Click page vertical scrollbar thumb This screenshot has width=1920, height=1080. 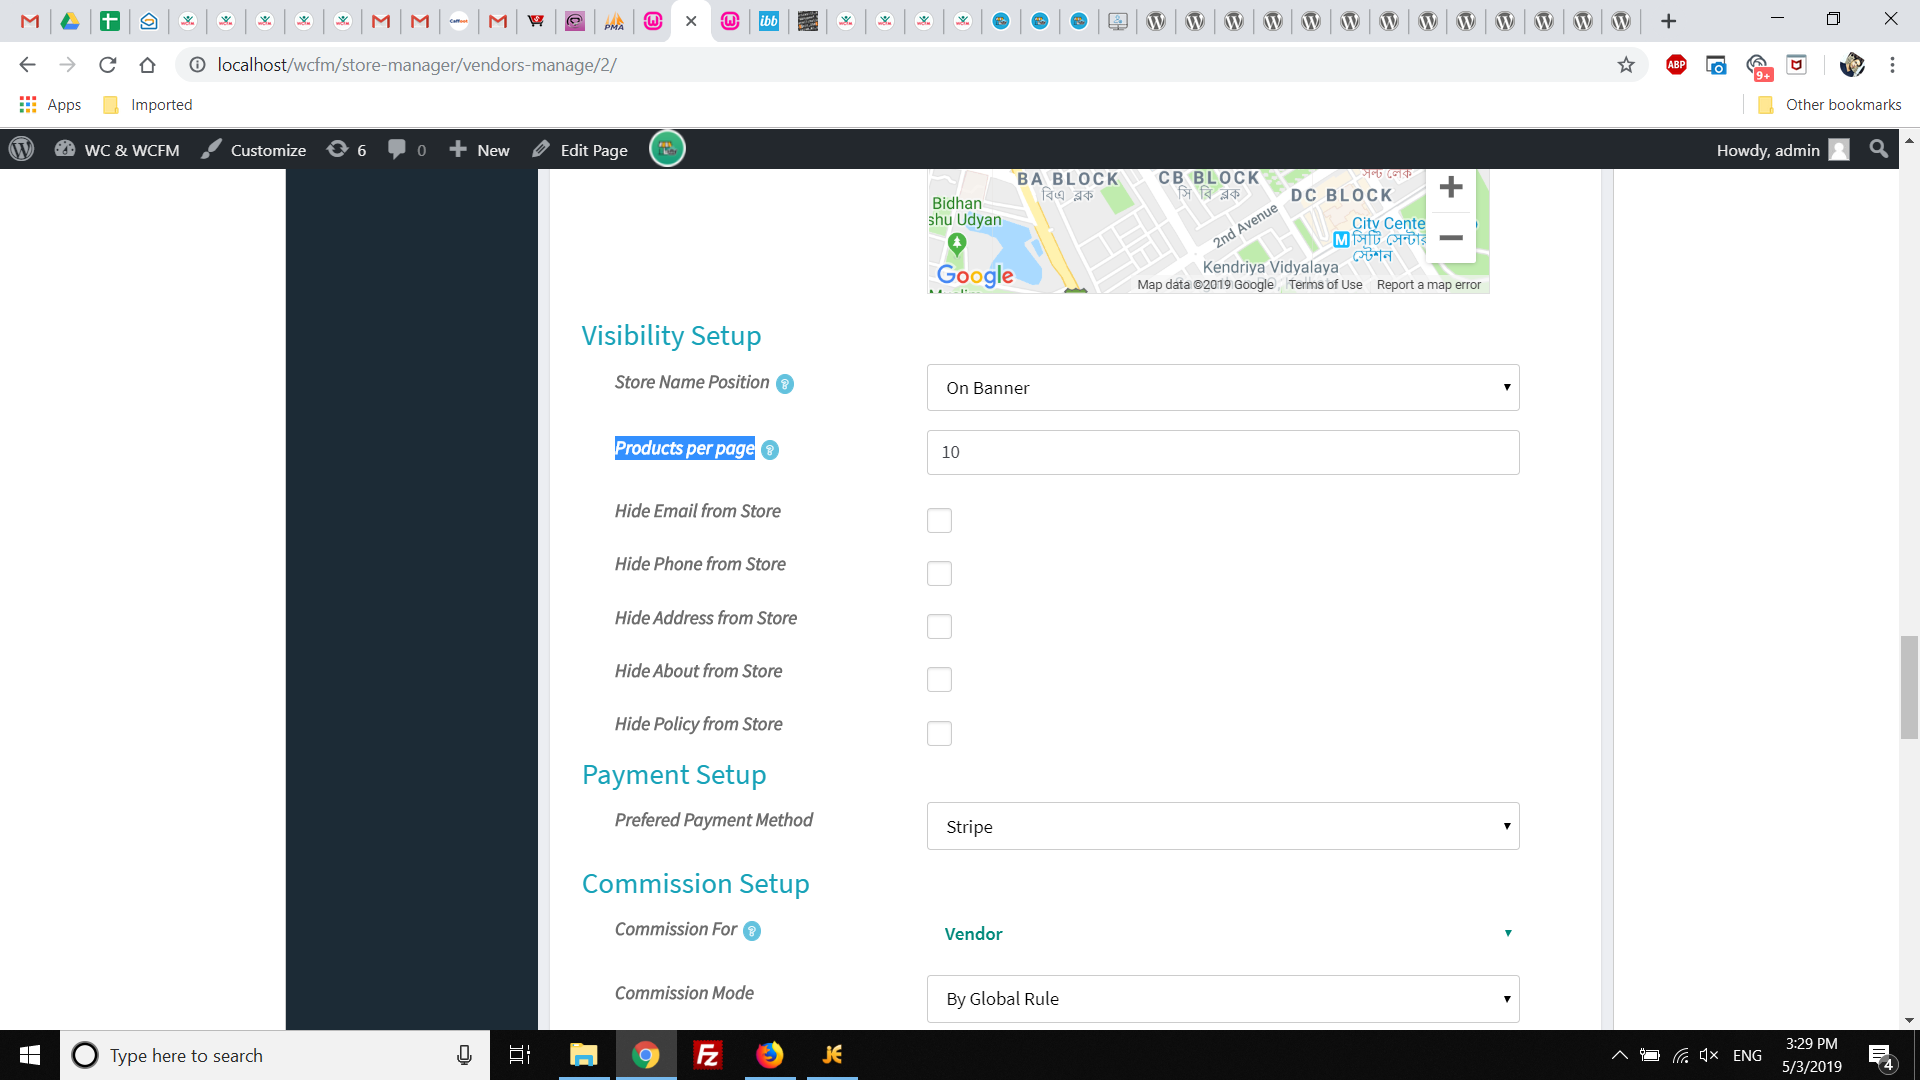(x=1909, y=687)
